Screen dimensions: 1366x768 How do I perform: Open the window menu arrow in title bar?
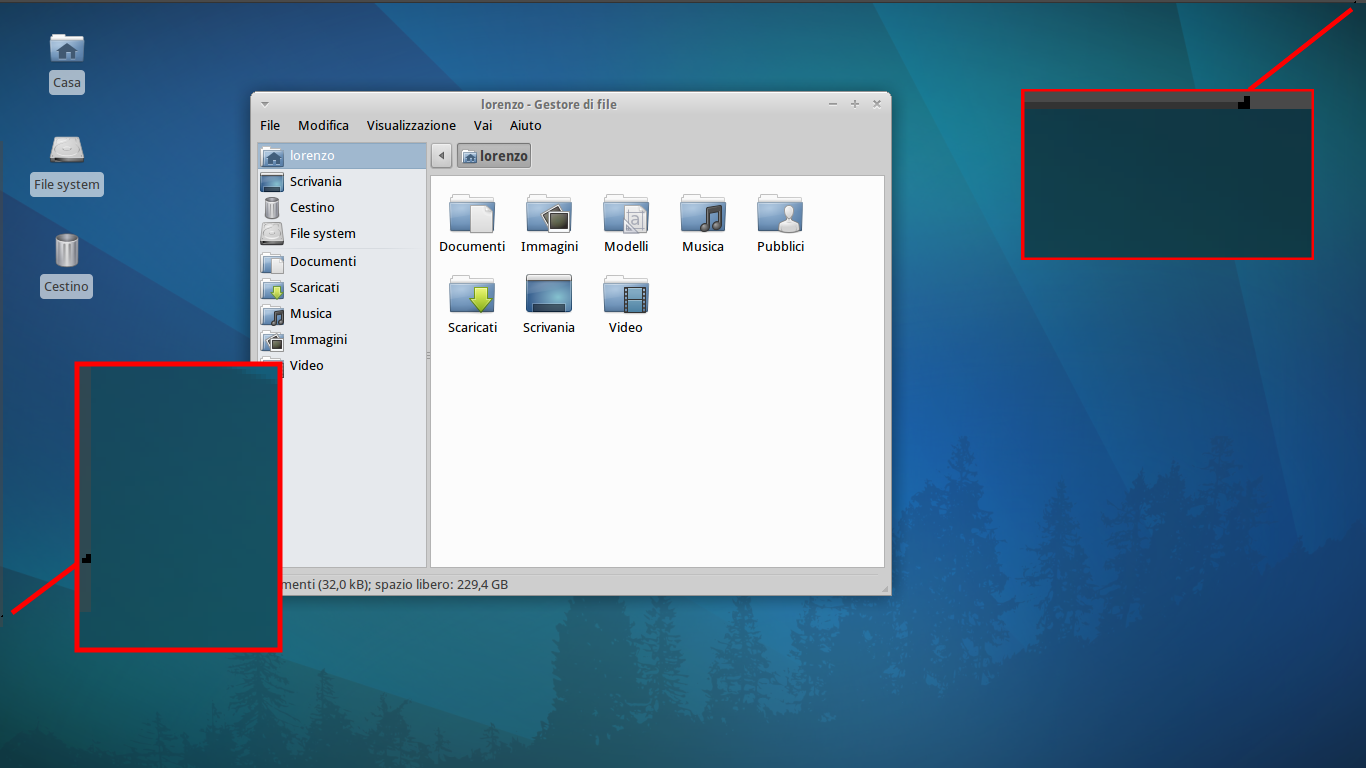tap(265, 104)
